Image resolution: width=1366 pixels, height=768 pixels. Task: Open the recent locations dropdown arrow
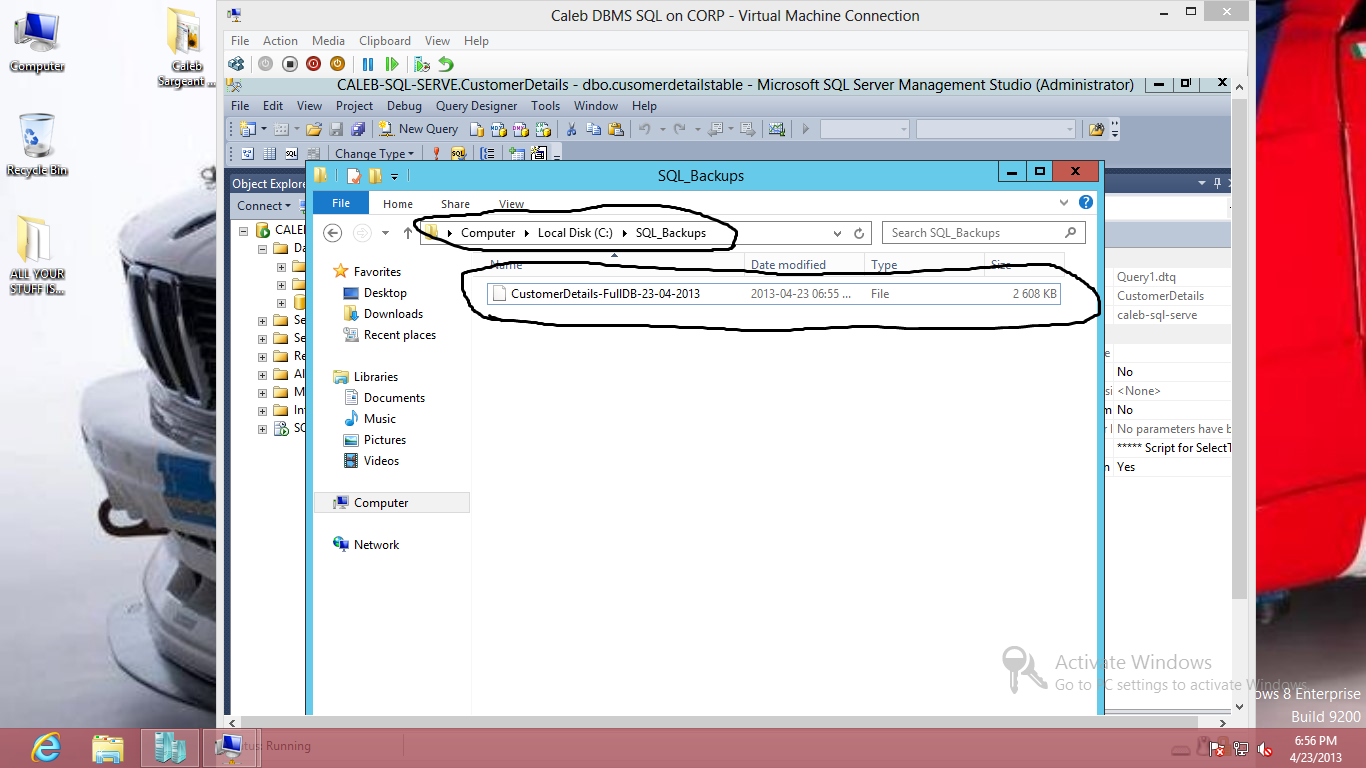[x=386, y=233]
